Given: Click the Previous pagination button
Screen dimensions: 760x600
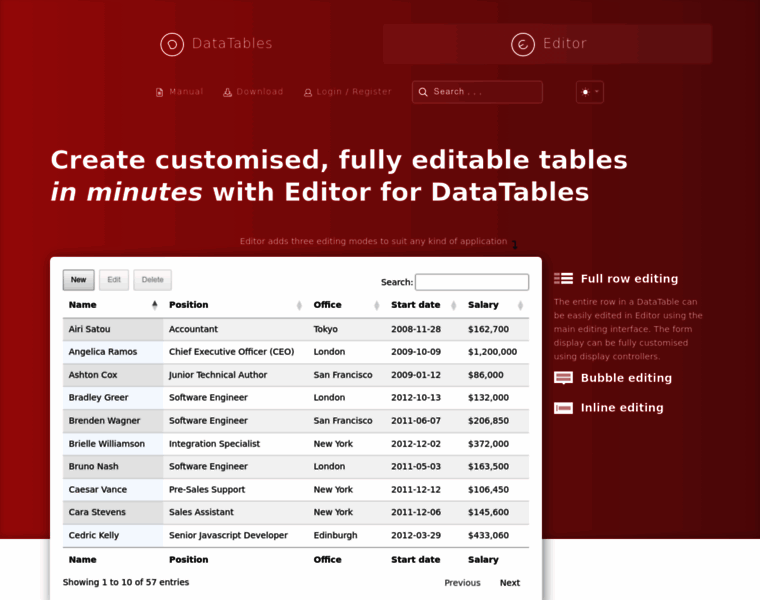Looking at the screenshot, I should pyautogui.click(x=462, y=583).
